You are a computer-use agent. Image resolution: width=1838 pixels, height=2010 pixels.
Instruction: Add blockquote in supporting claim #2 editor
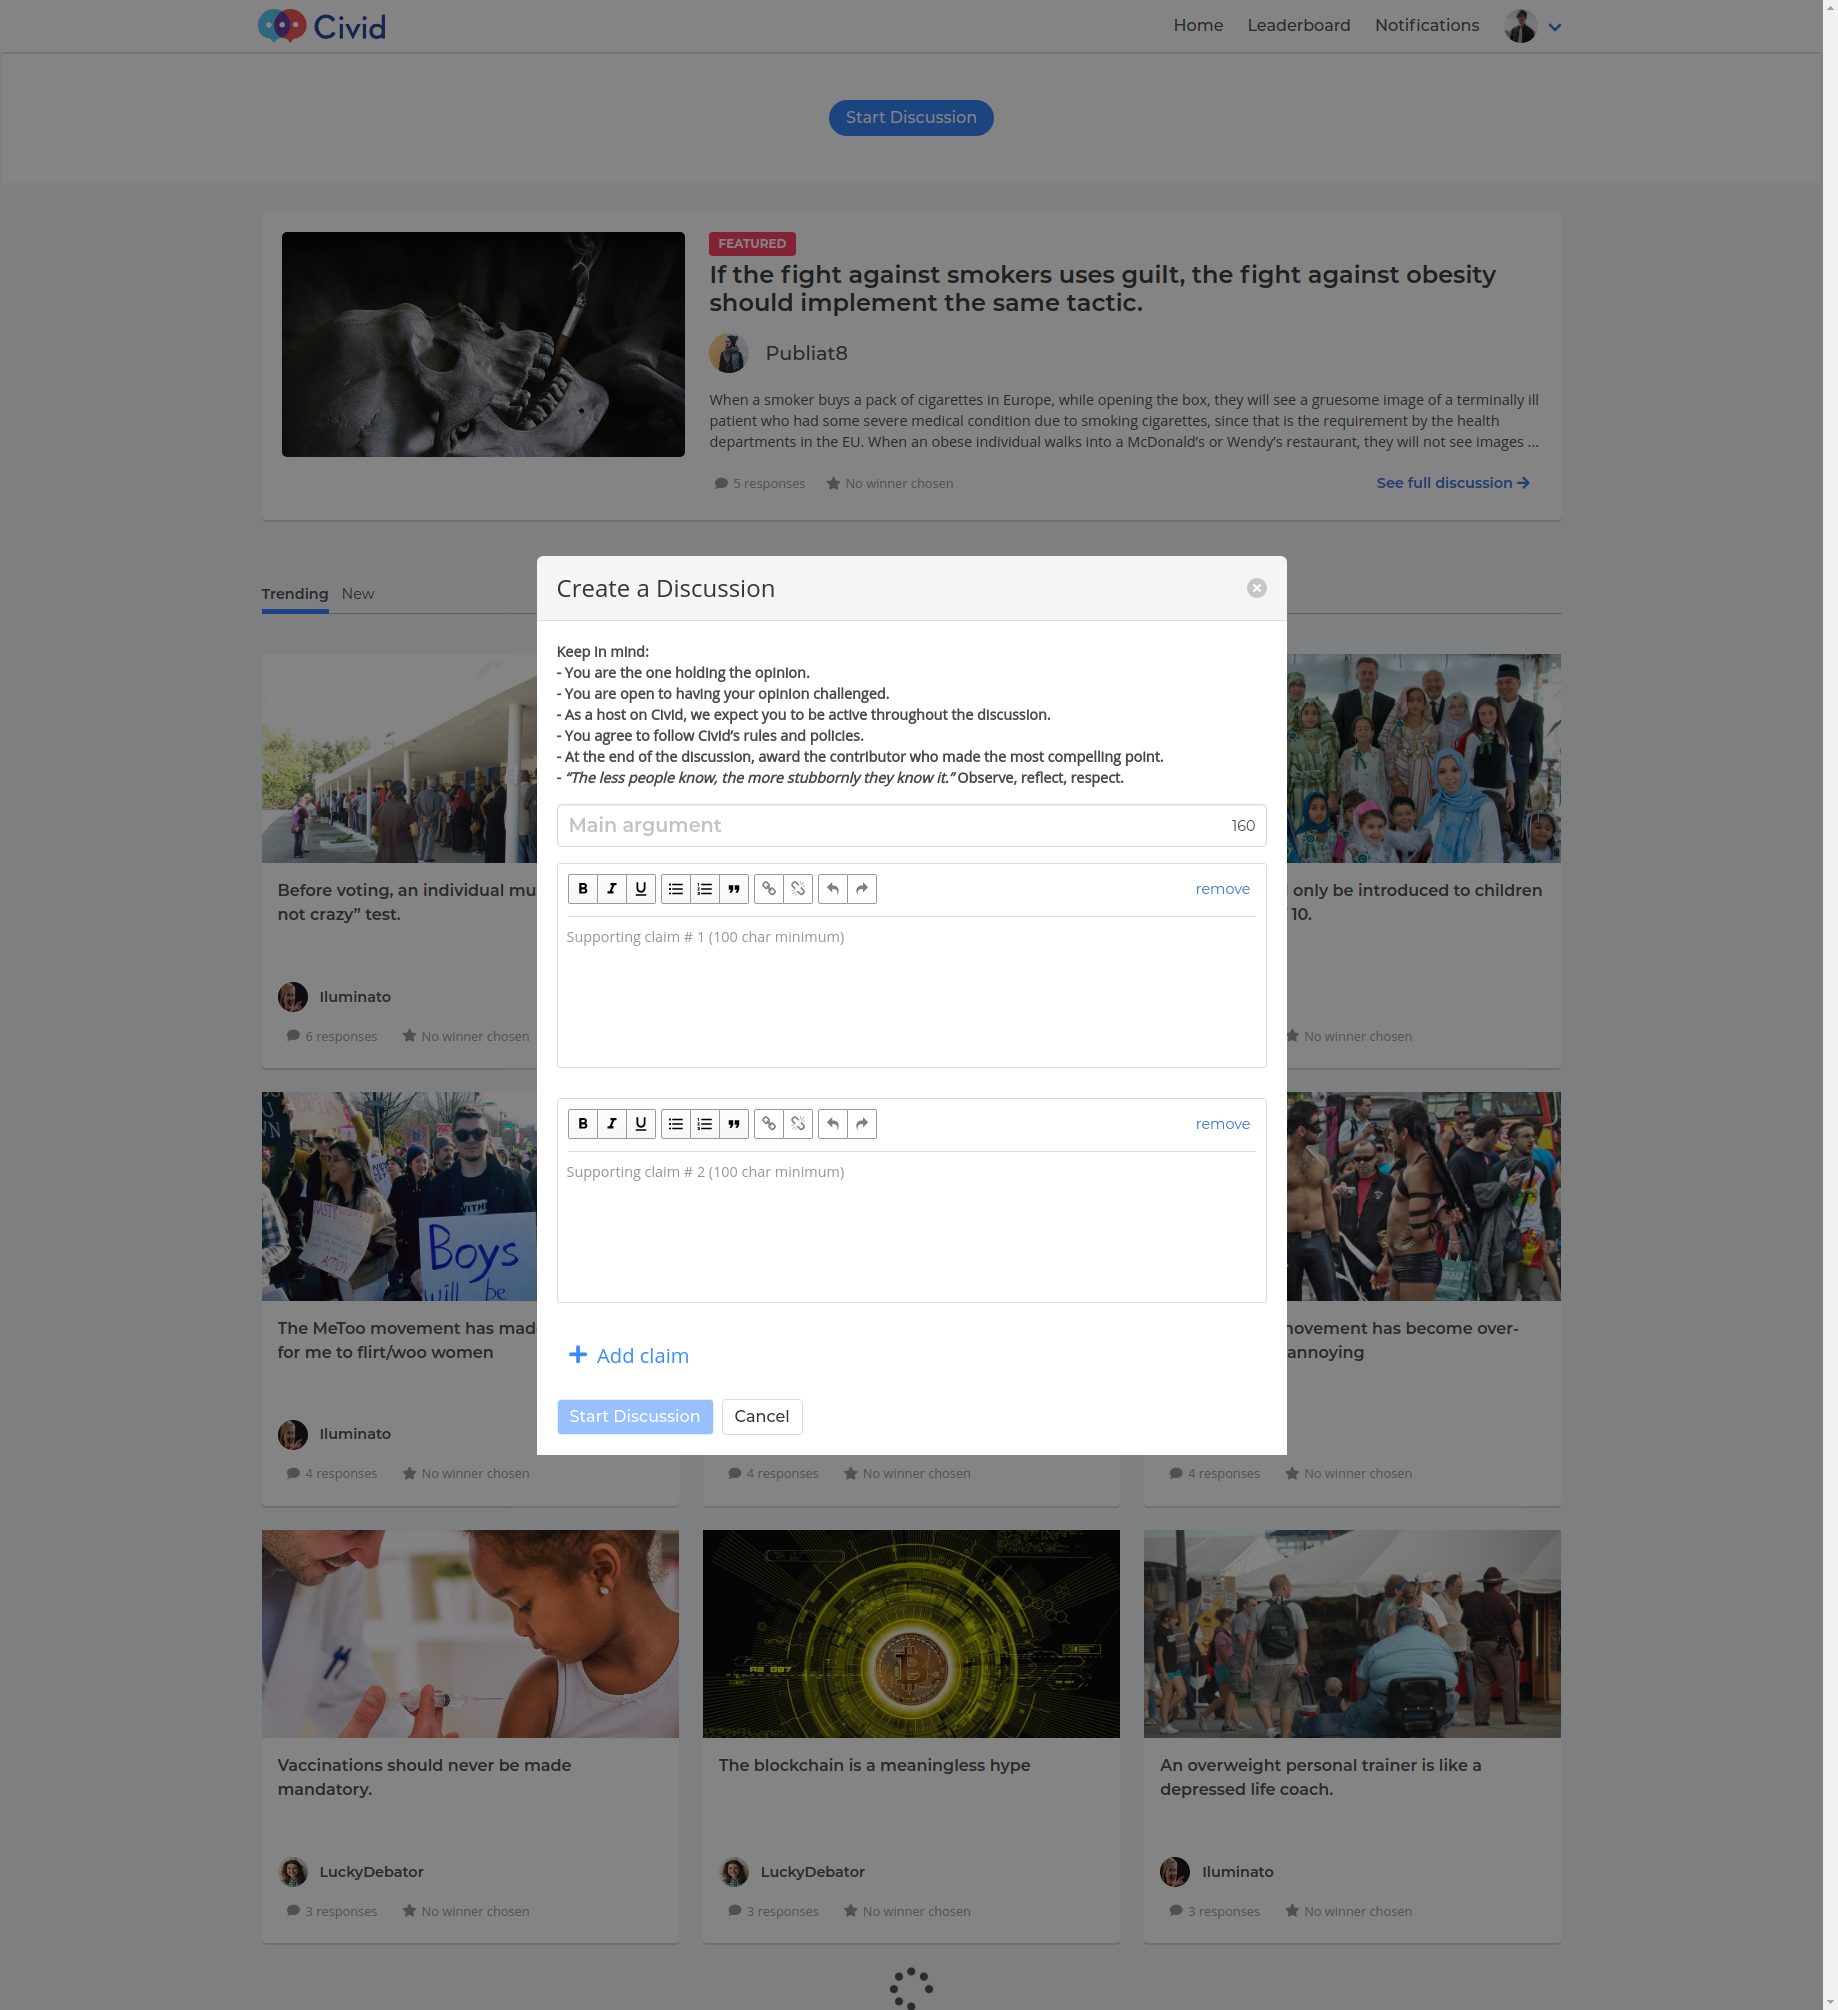734,1124
